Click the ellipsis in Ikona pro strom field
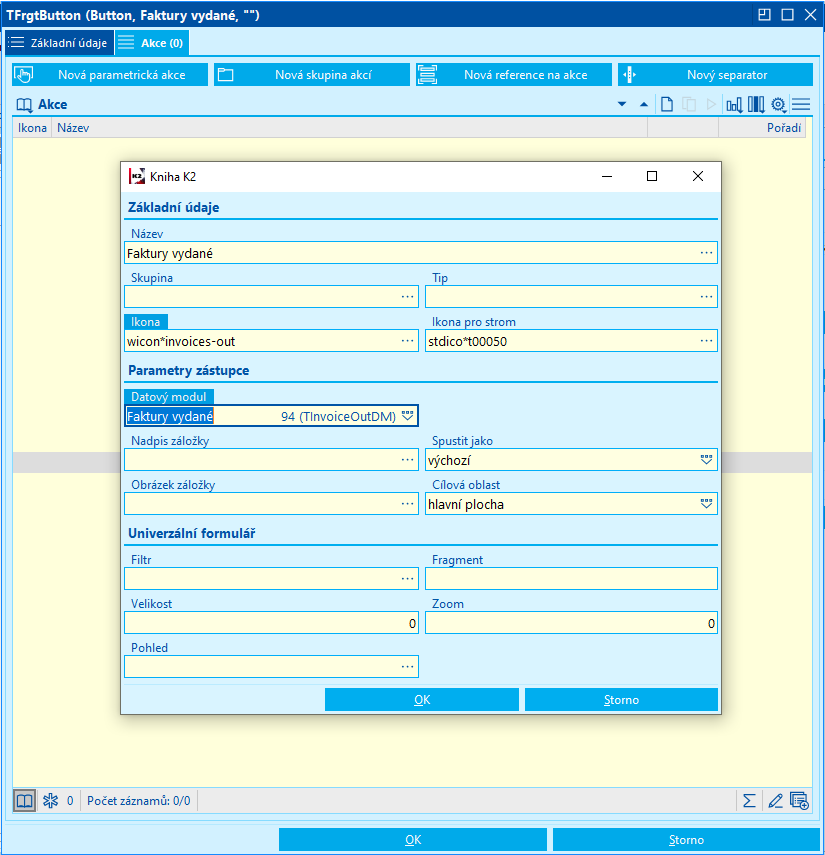The width and height of the screenshot is (825, 855). point(706,341)
